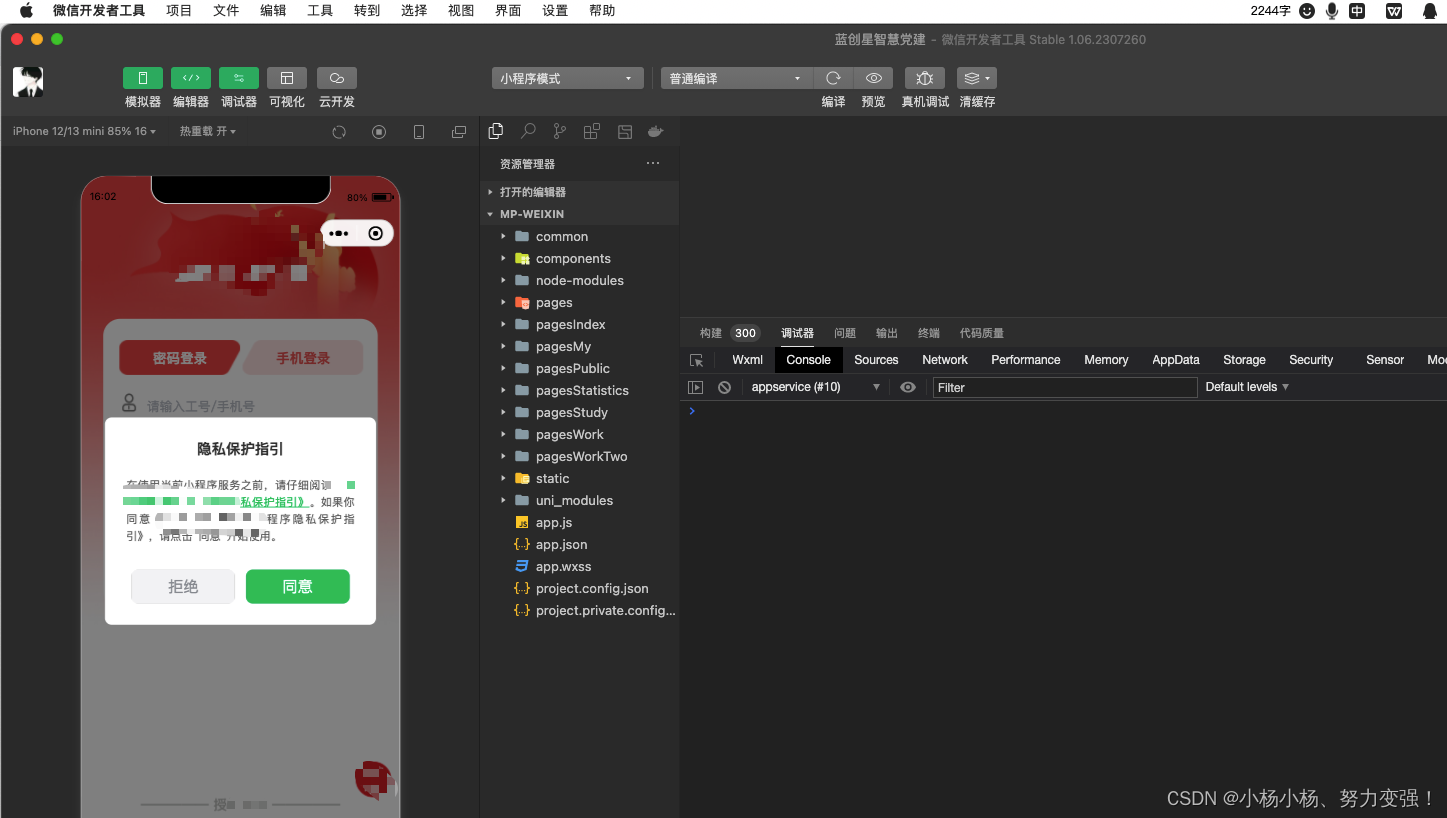Click the compile refresh icon
Screen dimensions: 1447x818
pyautogui.click(x=833, y=78)
